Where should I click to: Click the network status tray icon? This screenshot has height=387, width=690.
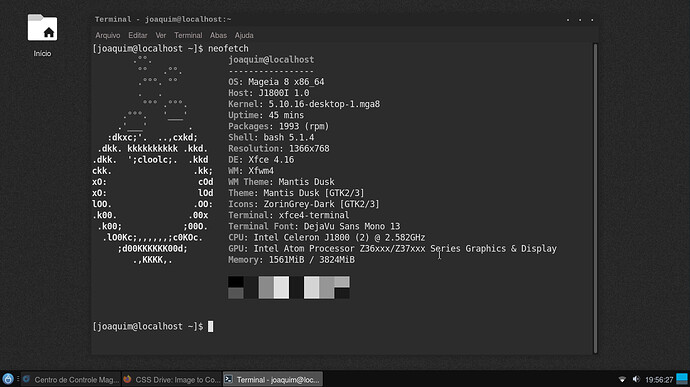[x=622, y=379]
